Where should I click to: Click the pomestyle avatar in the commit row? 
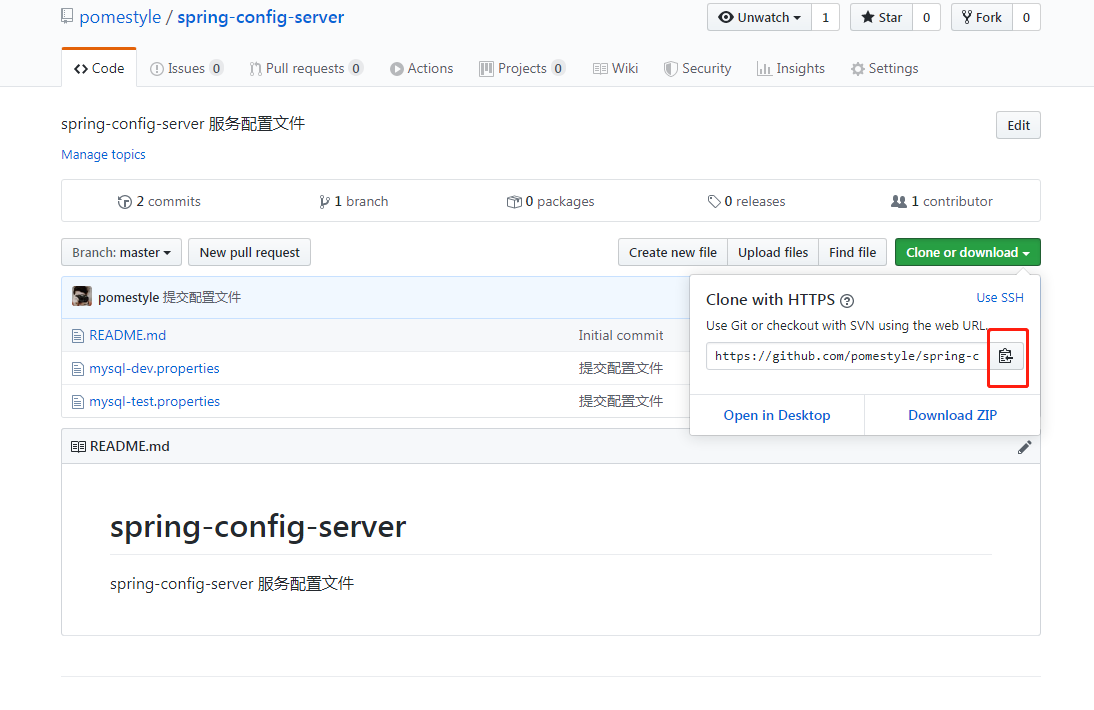[x=82, y=296]
